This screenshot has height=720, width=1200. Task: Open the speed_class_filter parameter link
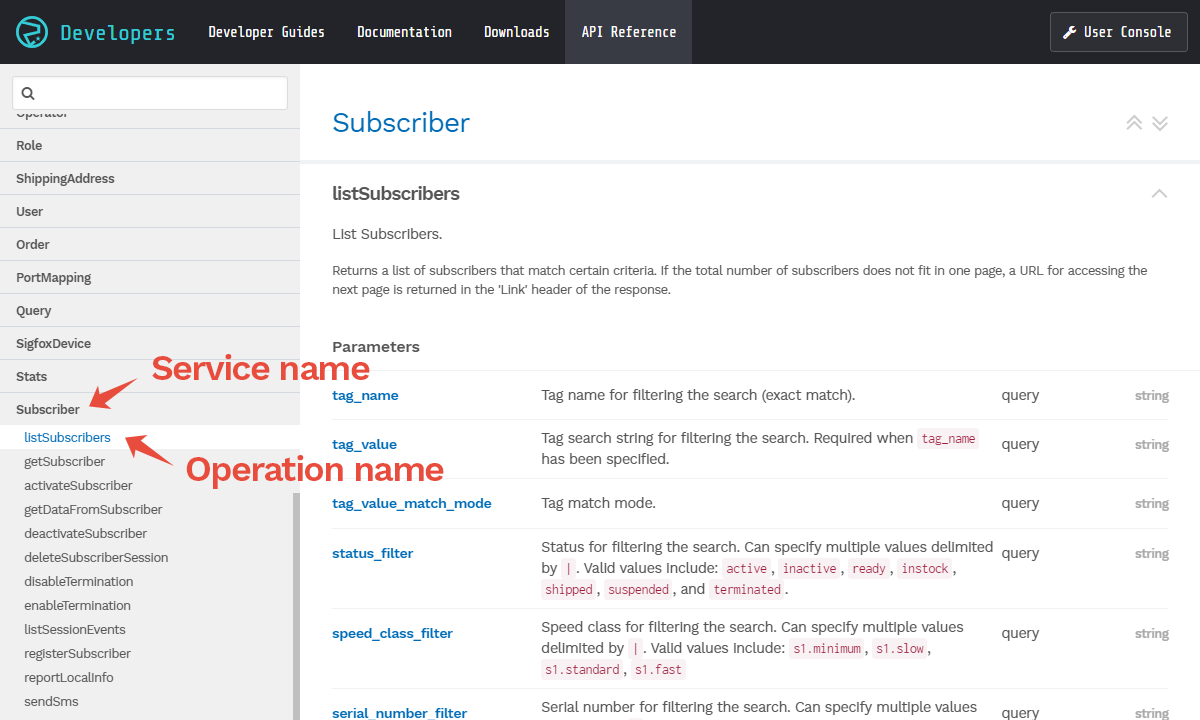392,633
